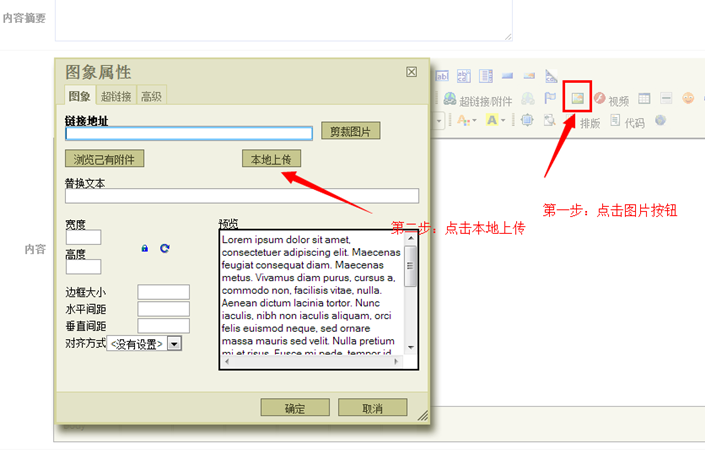Switch to the 高级 tab
The width and height of the screenshot is (705, 454).
150,96
